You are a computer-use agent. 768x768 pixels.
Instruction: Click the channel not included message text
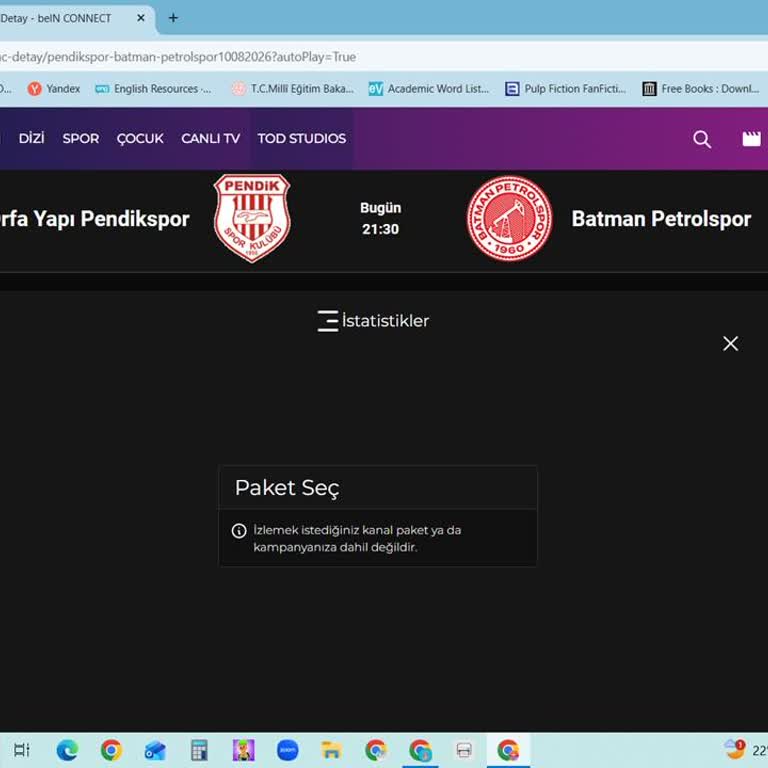coord(357,539)
